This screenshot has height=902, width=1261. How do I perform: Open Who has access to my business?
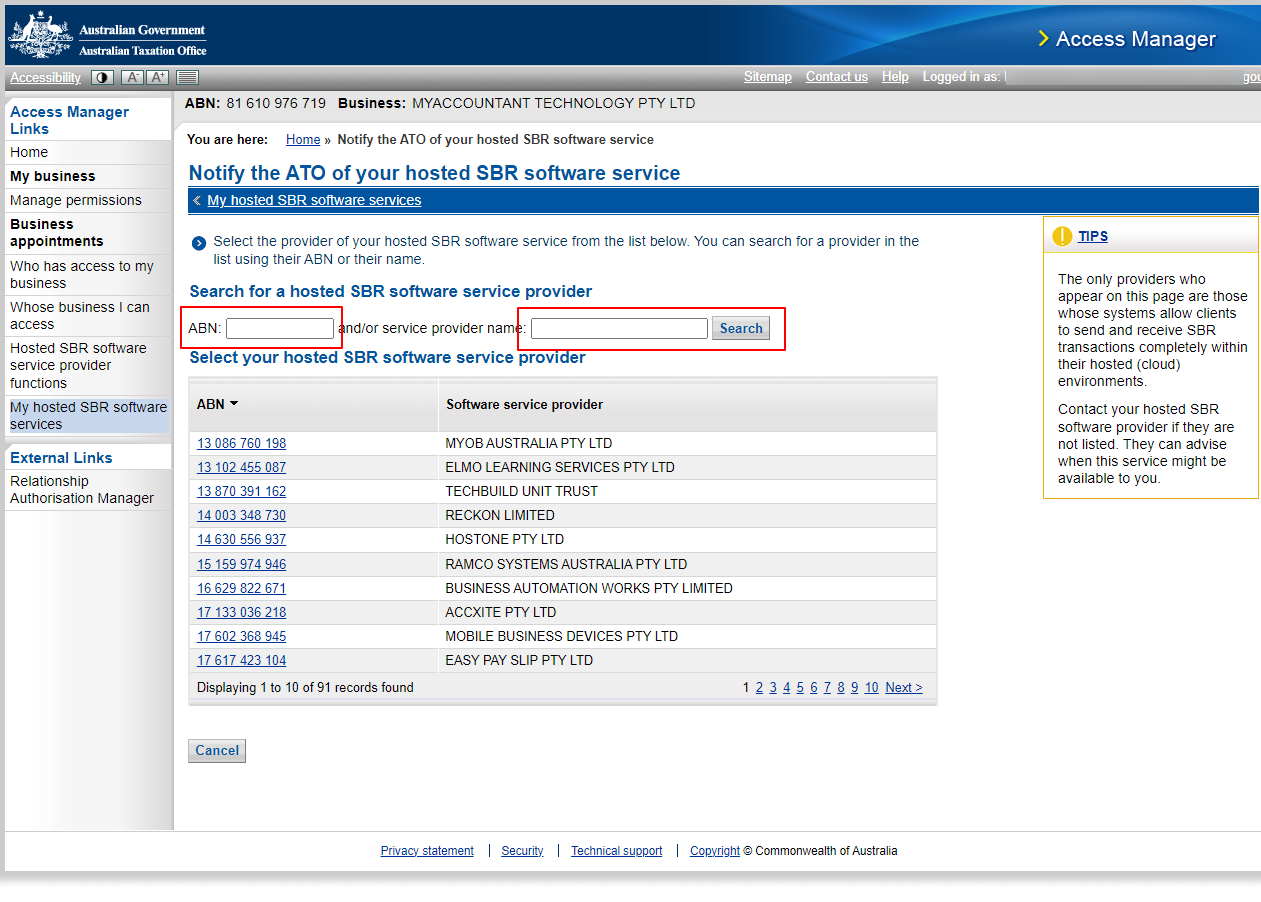click(x=82, y=275)
